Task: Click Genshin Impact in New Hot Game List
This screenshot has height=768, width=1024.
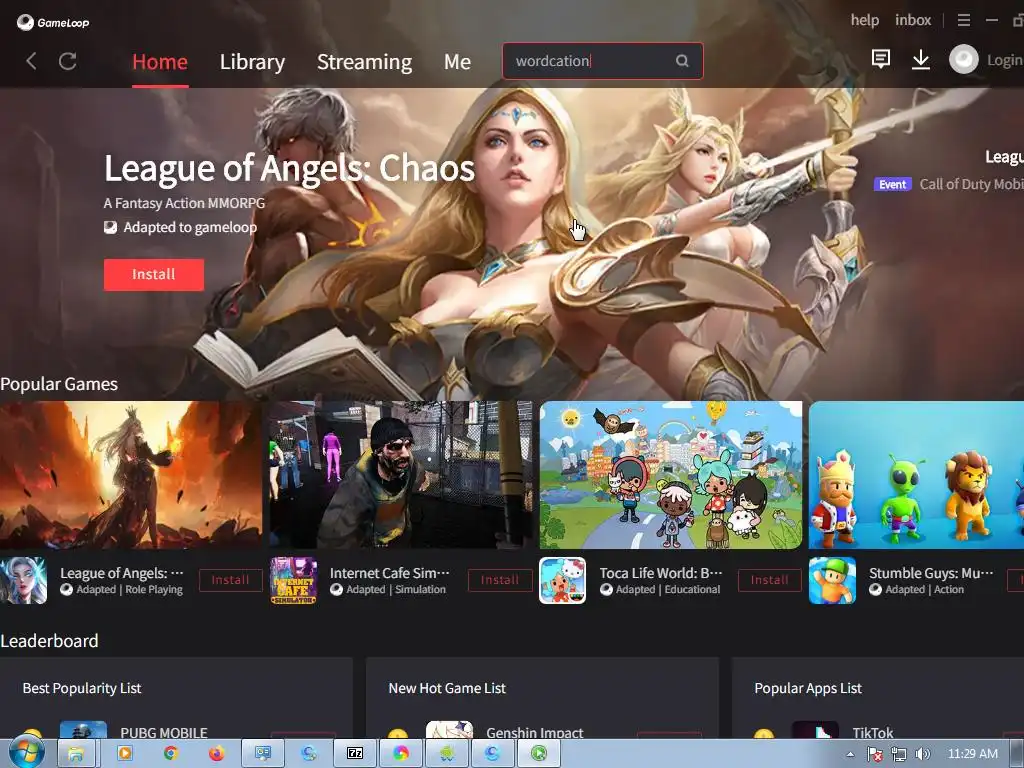Action: click(535, 732)
